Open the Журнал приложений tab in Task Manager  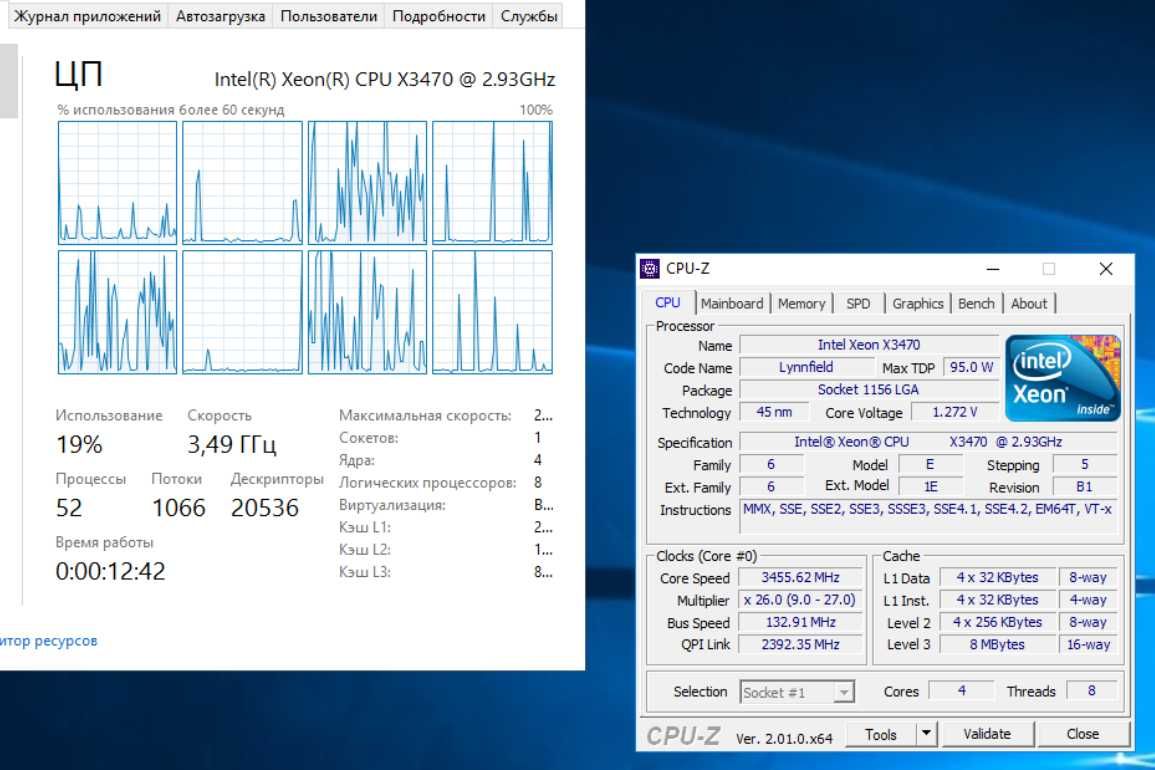pos(87,16)
